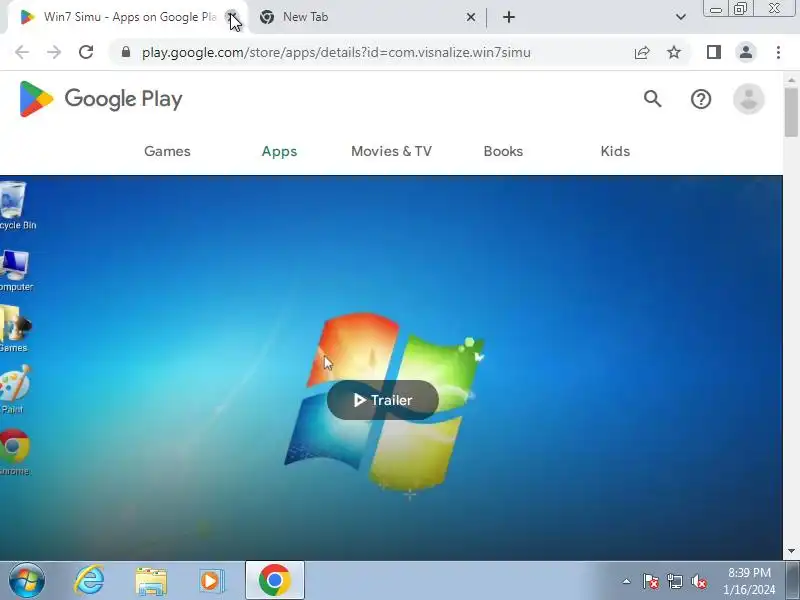Open the Chrome profile avatar
This screenshot has height=600, width=800.
click(746, 52)
